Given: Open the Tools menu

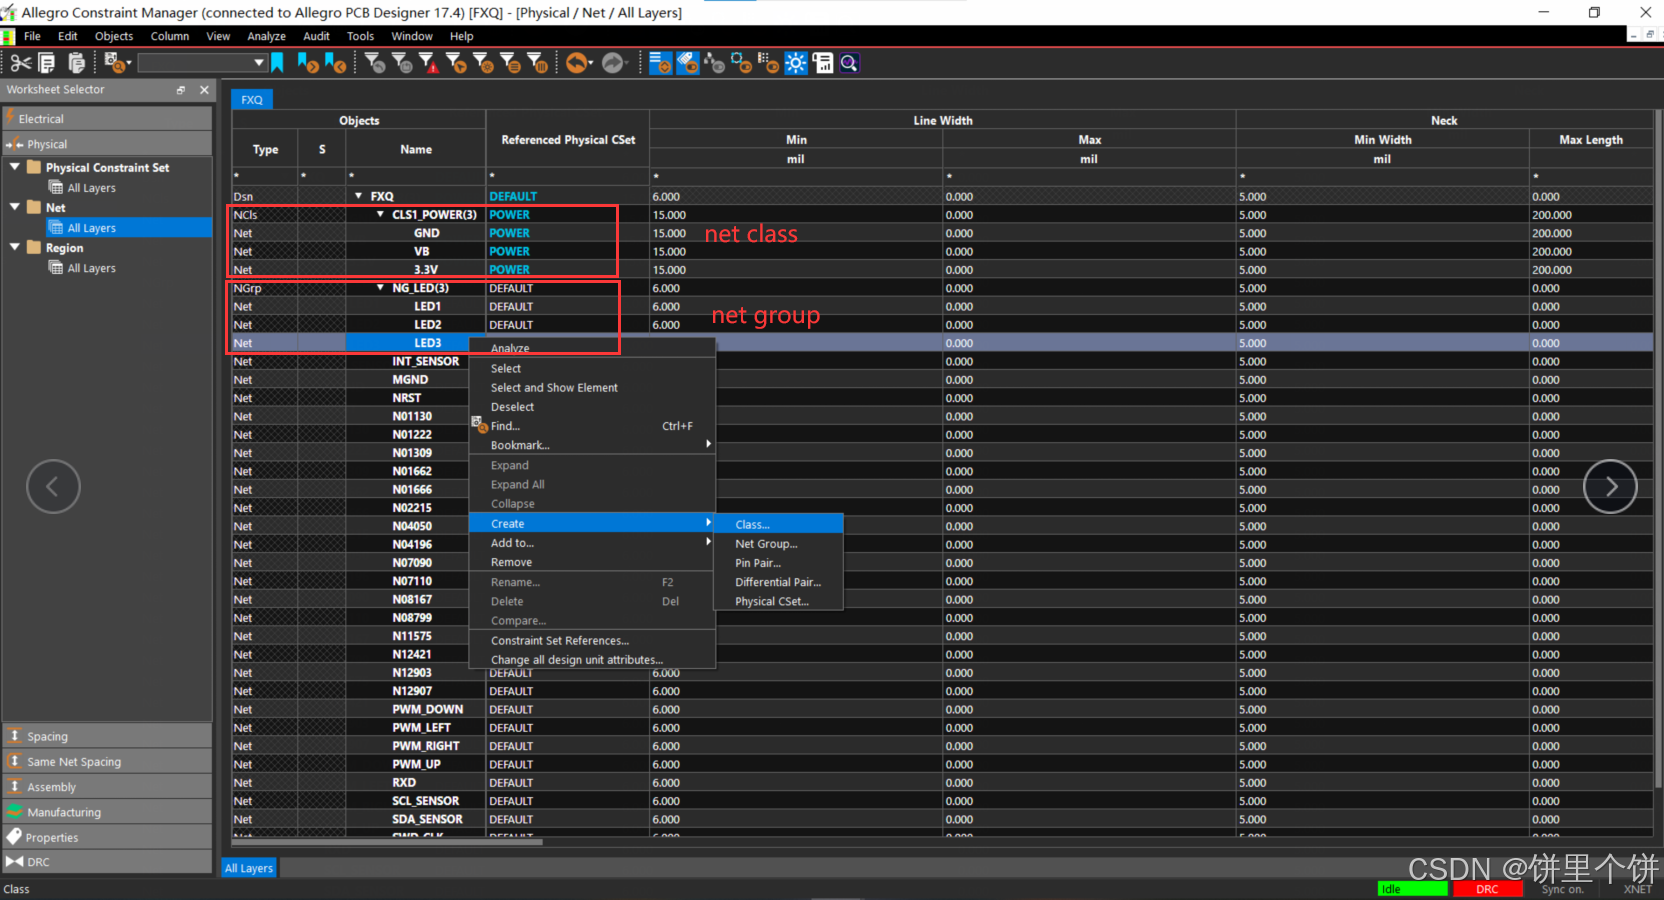Looking at the screenshot, I should pos(360,36).
